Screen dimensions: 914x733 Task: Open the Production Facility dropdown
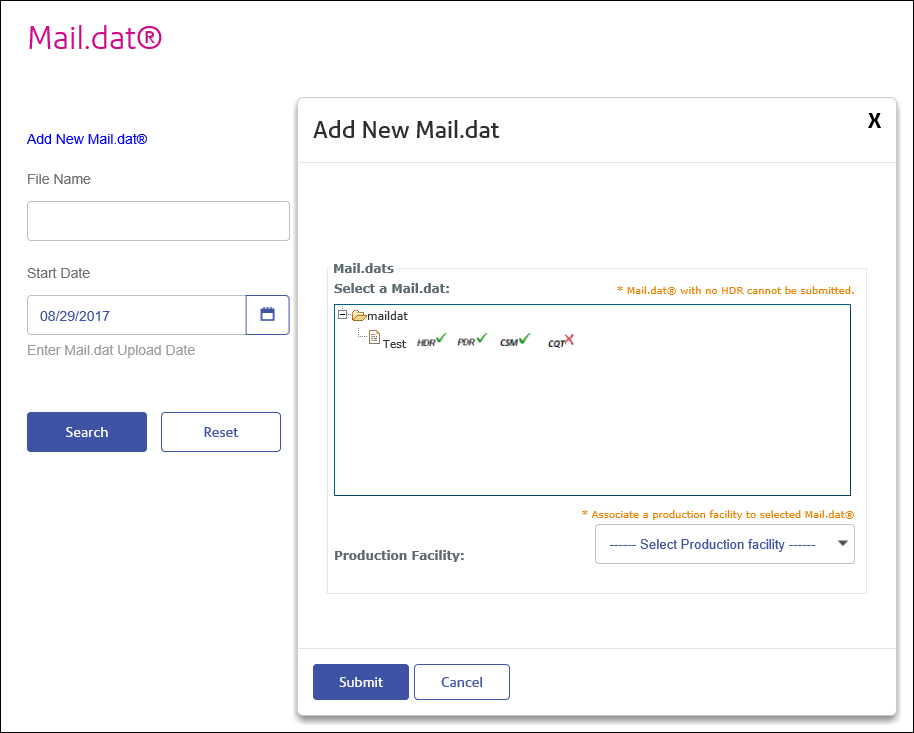724,544
